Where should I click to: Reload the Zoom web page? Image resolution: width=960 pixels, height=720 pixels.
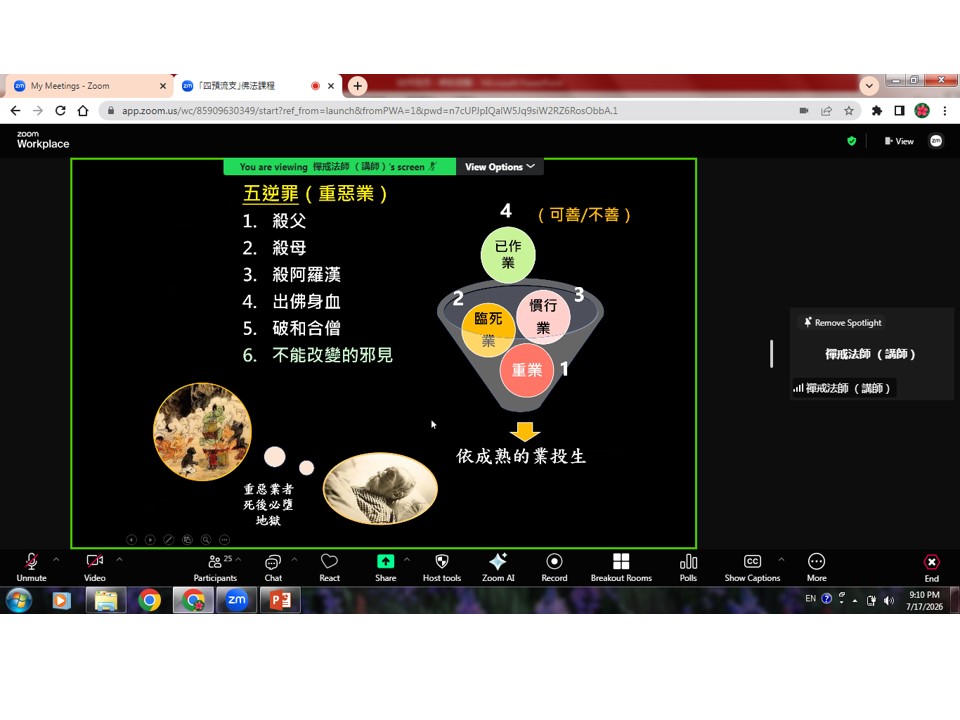coord(60,111)
